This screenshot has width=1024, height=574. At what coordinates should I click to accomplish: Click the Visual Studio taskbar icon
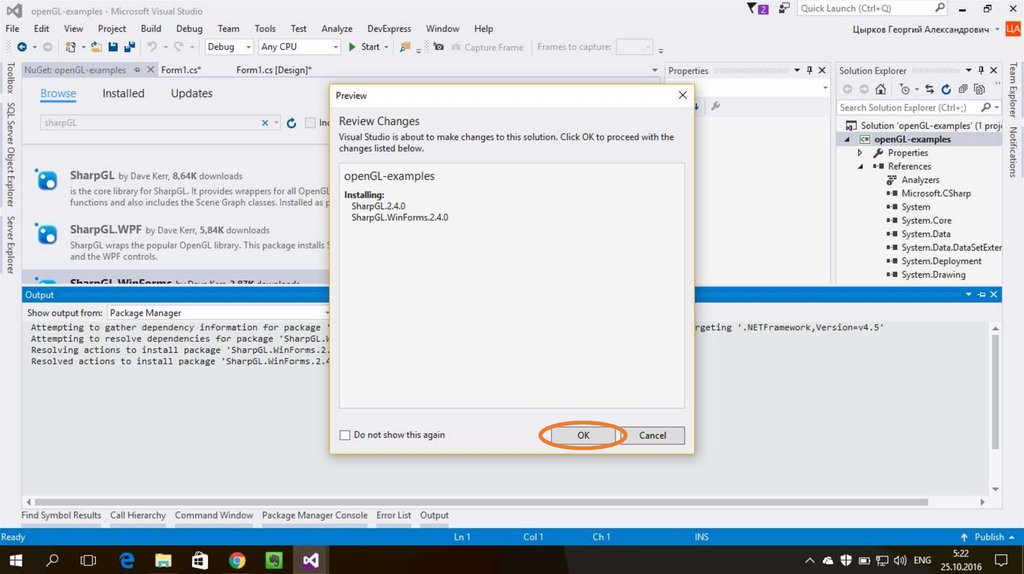[x=312, y=560]
